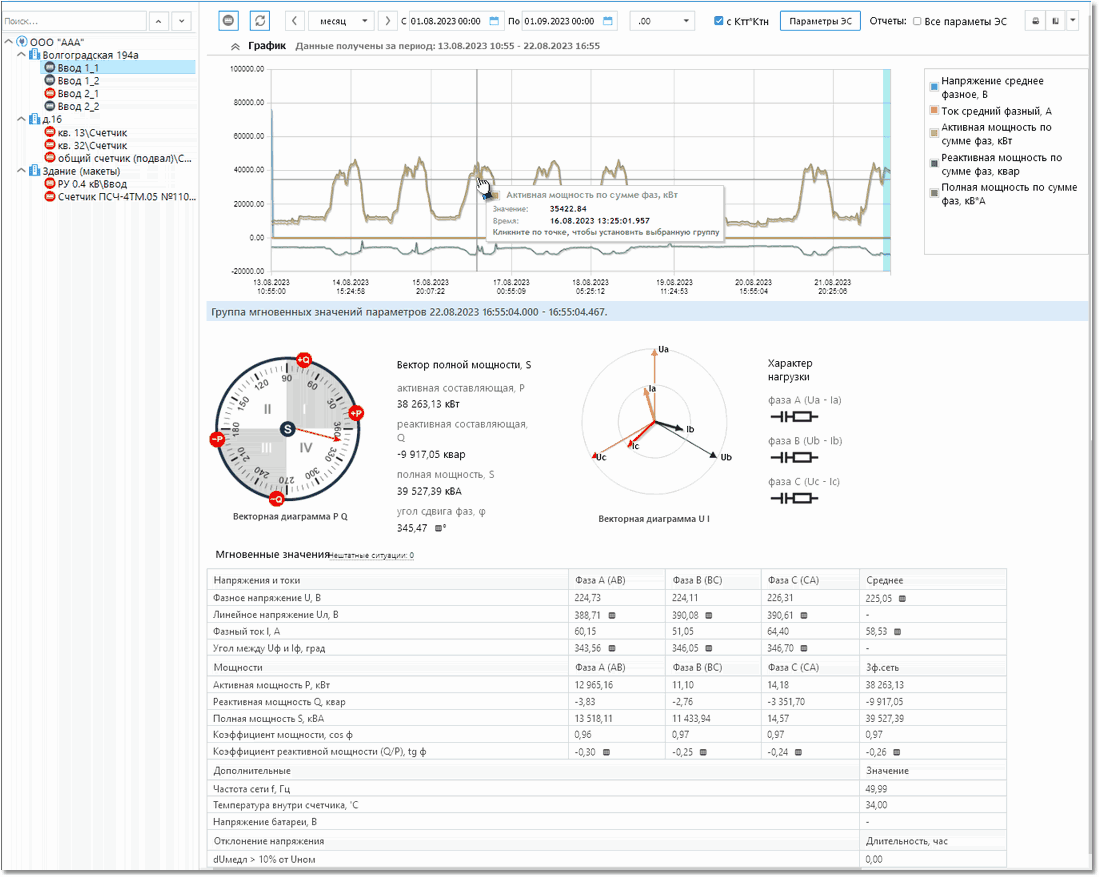Collapse the Волгоградская 194а tree node
Viewport: 1099px width, 877px height.
click(x=21, y=55)
